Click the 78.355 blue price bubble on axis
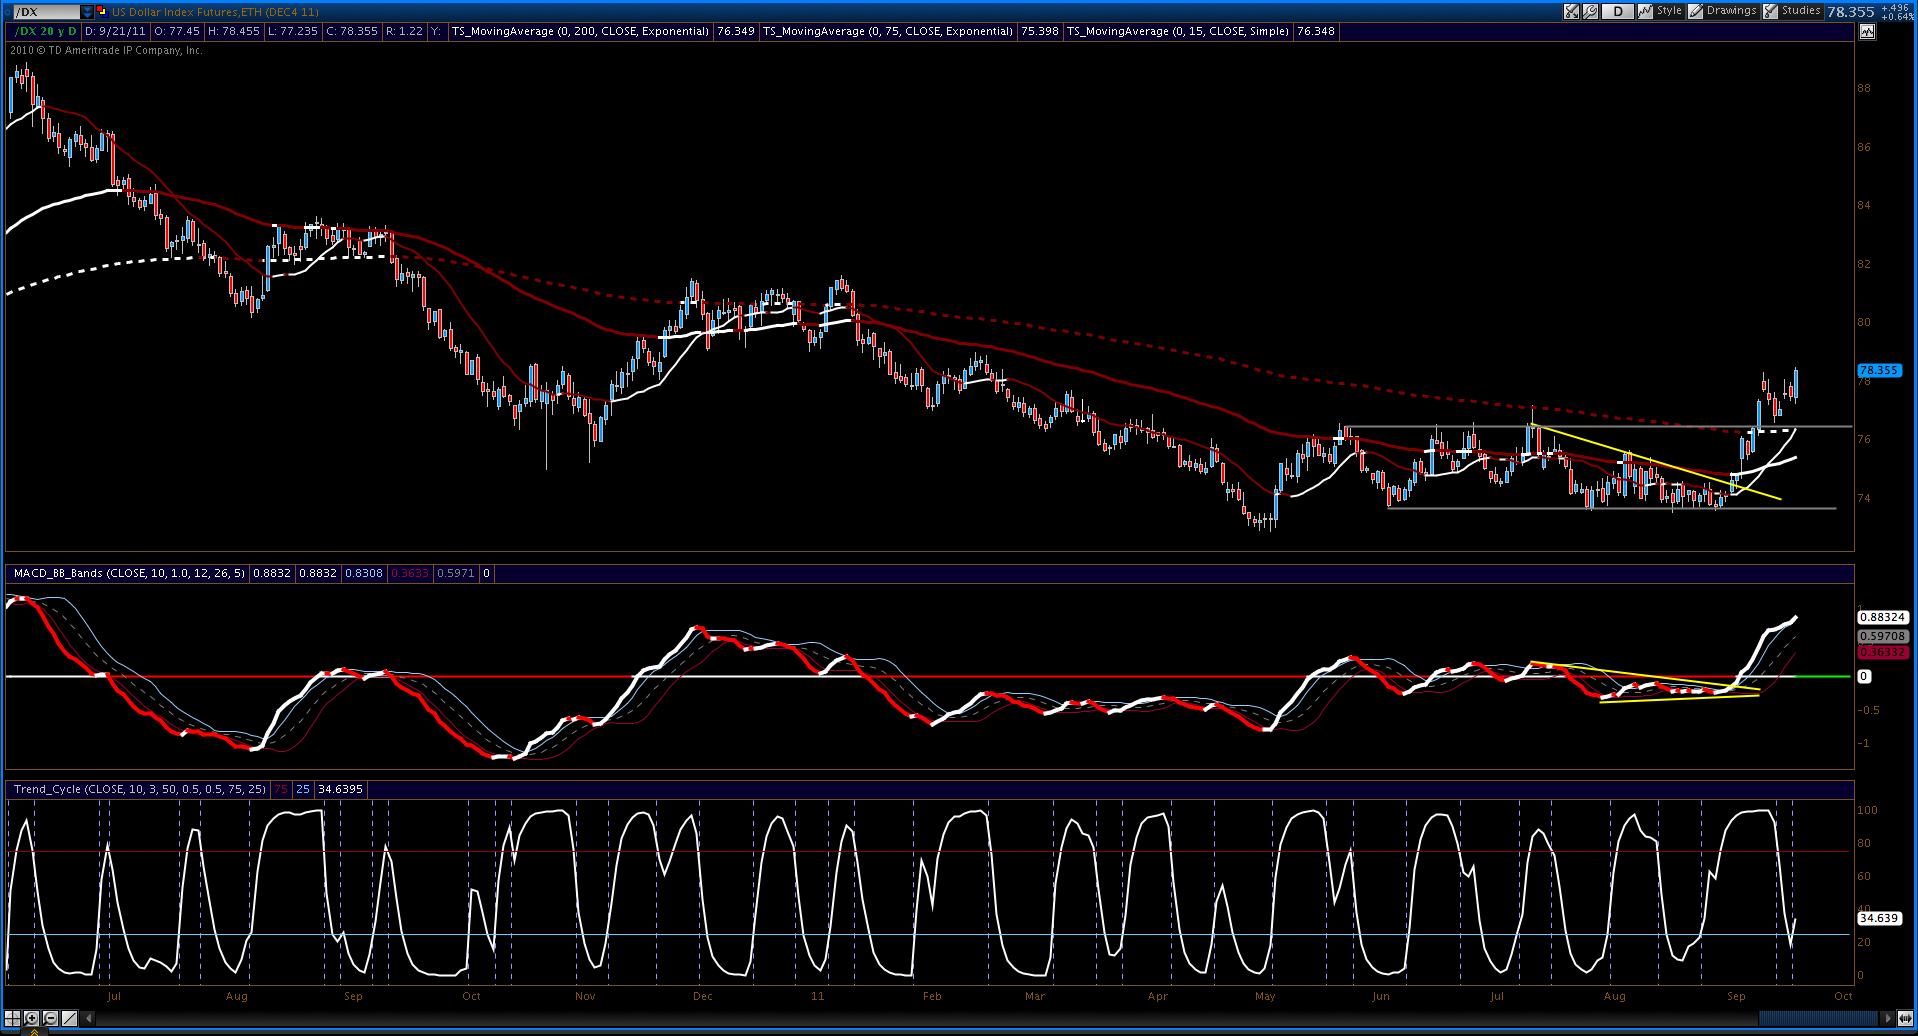 [1879, 370]
